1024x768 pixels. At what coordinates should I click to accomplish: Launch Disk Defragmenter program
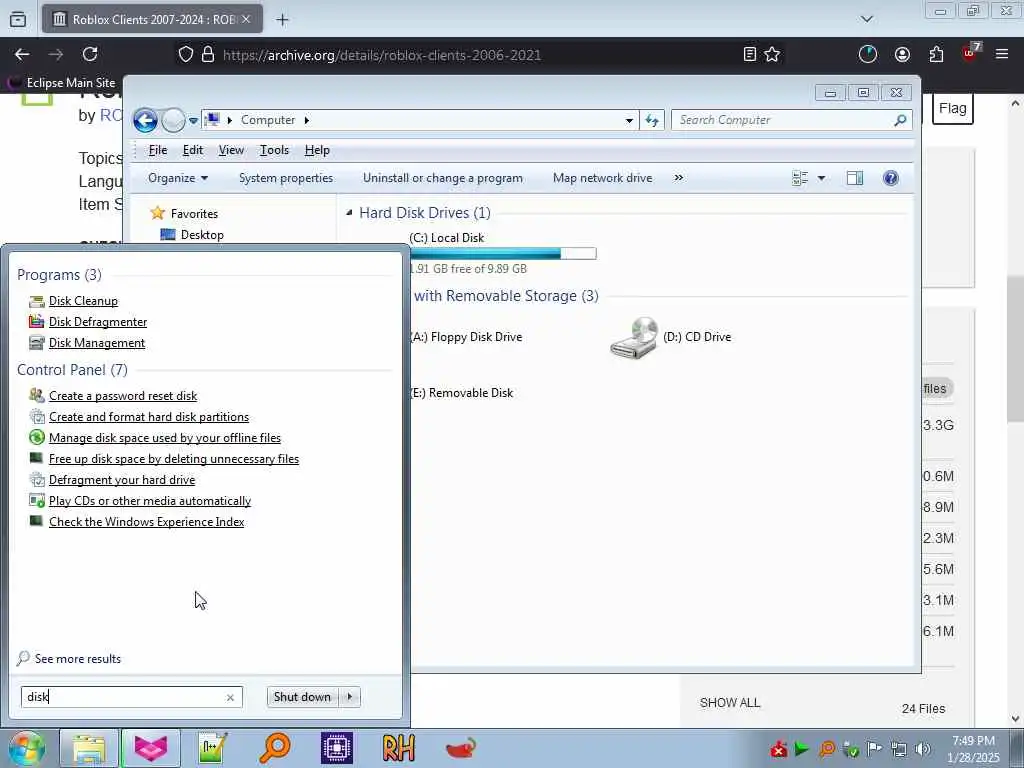coord(98,322)
